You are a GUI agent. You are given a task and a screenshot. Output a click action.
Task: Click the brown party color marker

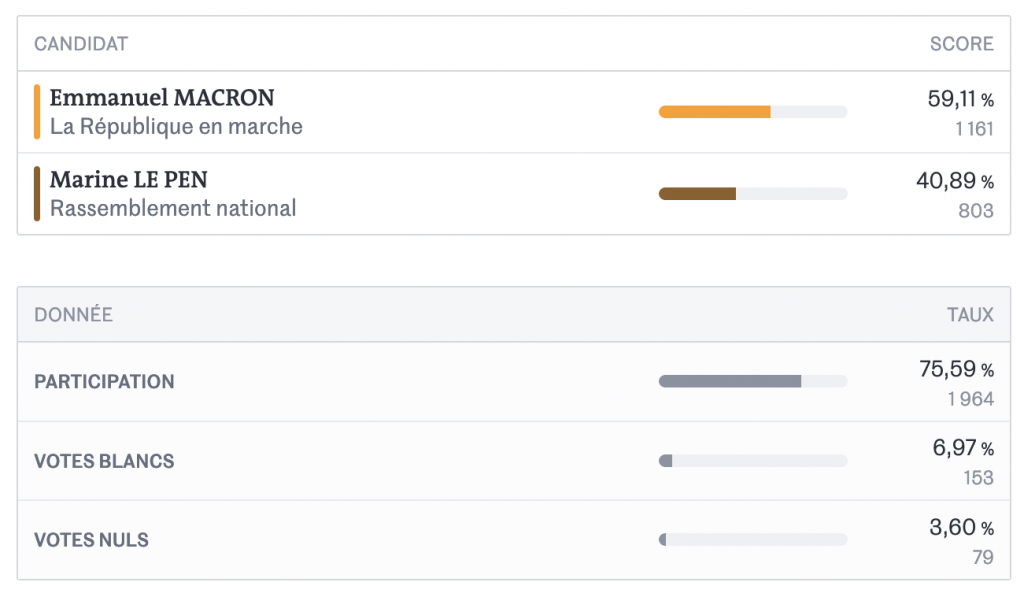[37, 193]
